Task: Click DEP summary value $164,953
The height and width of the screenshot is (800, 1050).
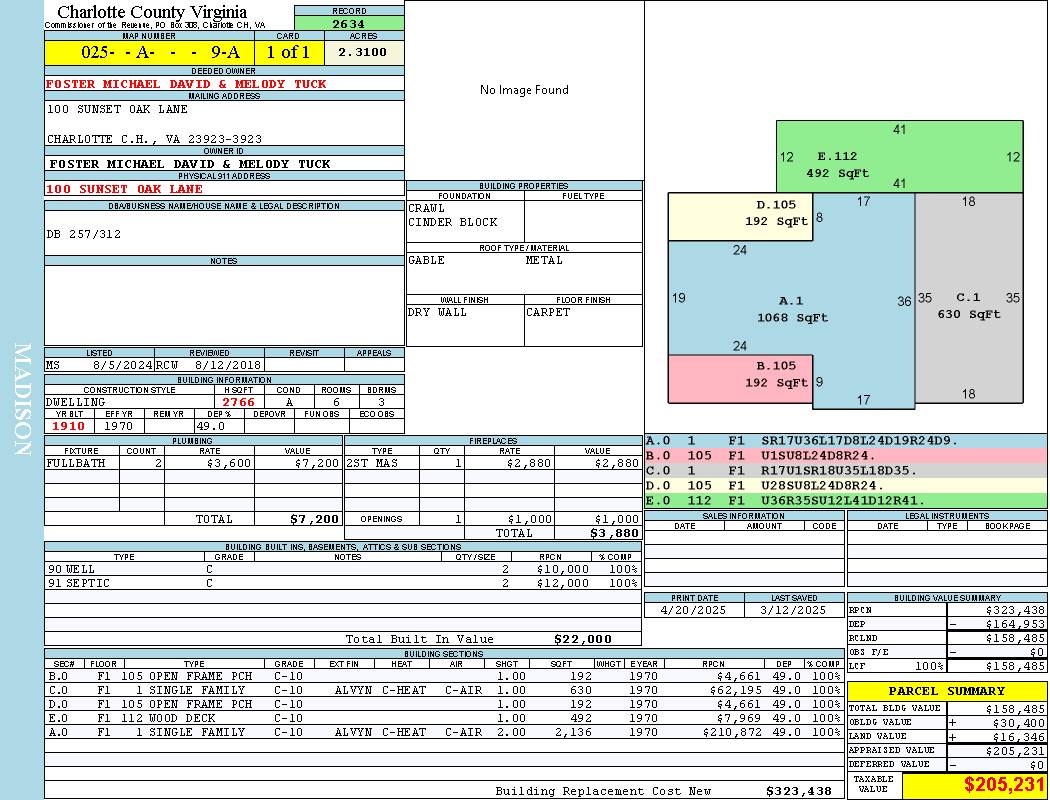Action: [1015, 625]
